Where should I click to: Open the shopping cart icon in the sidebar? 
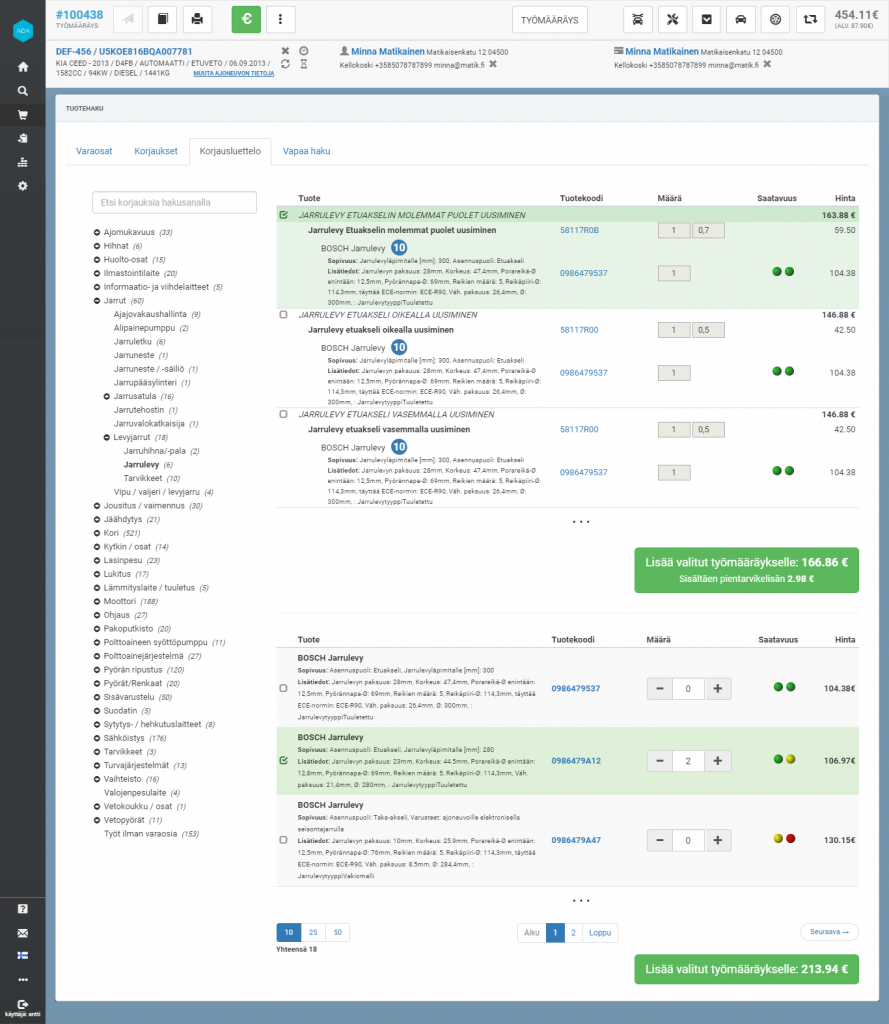tap(23, 115)
